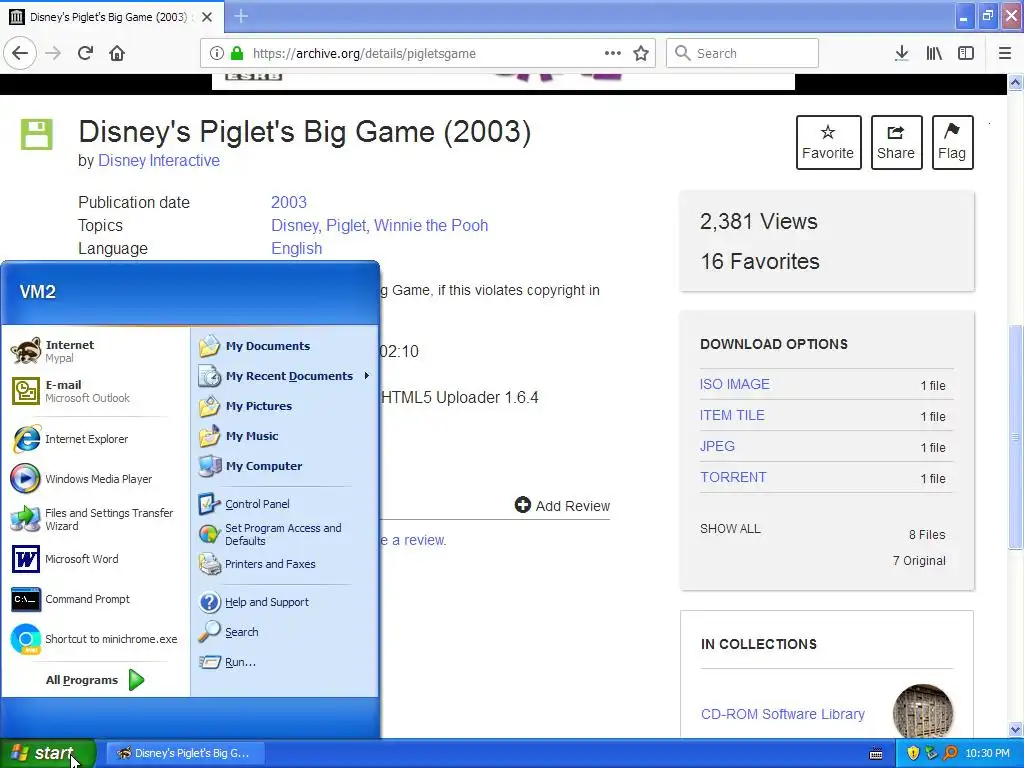1024x768 pixels.
Task: Open Windows Media Player from Start menu
Action: 95,479
